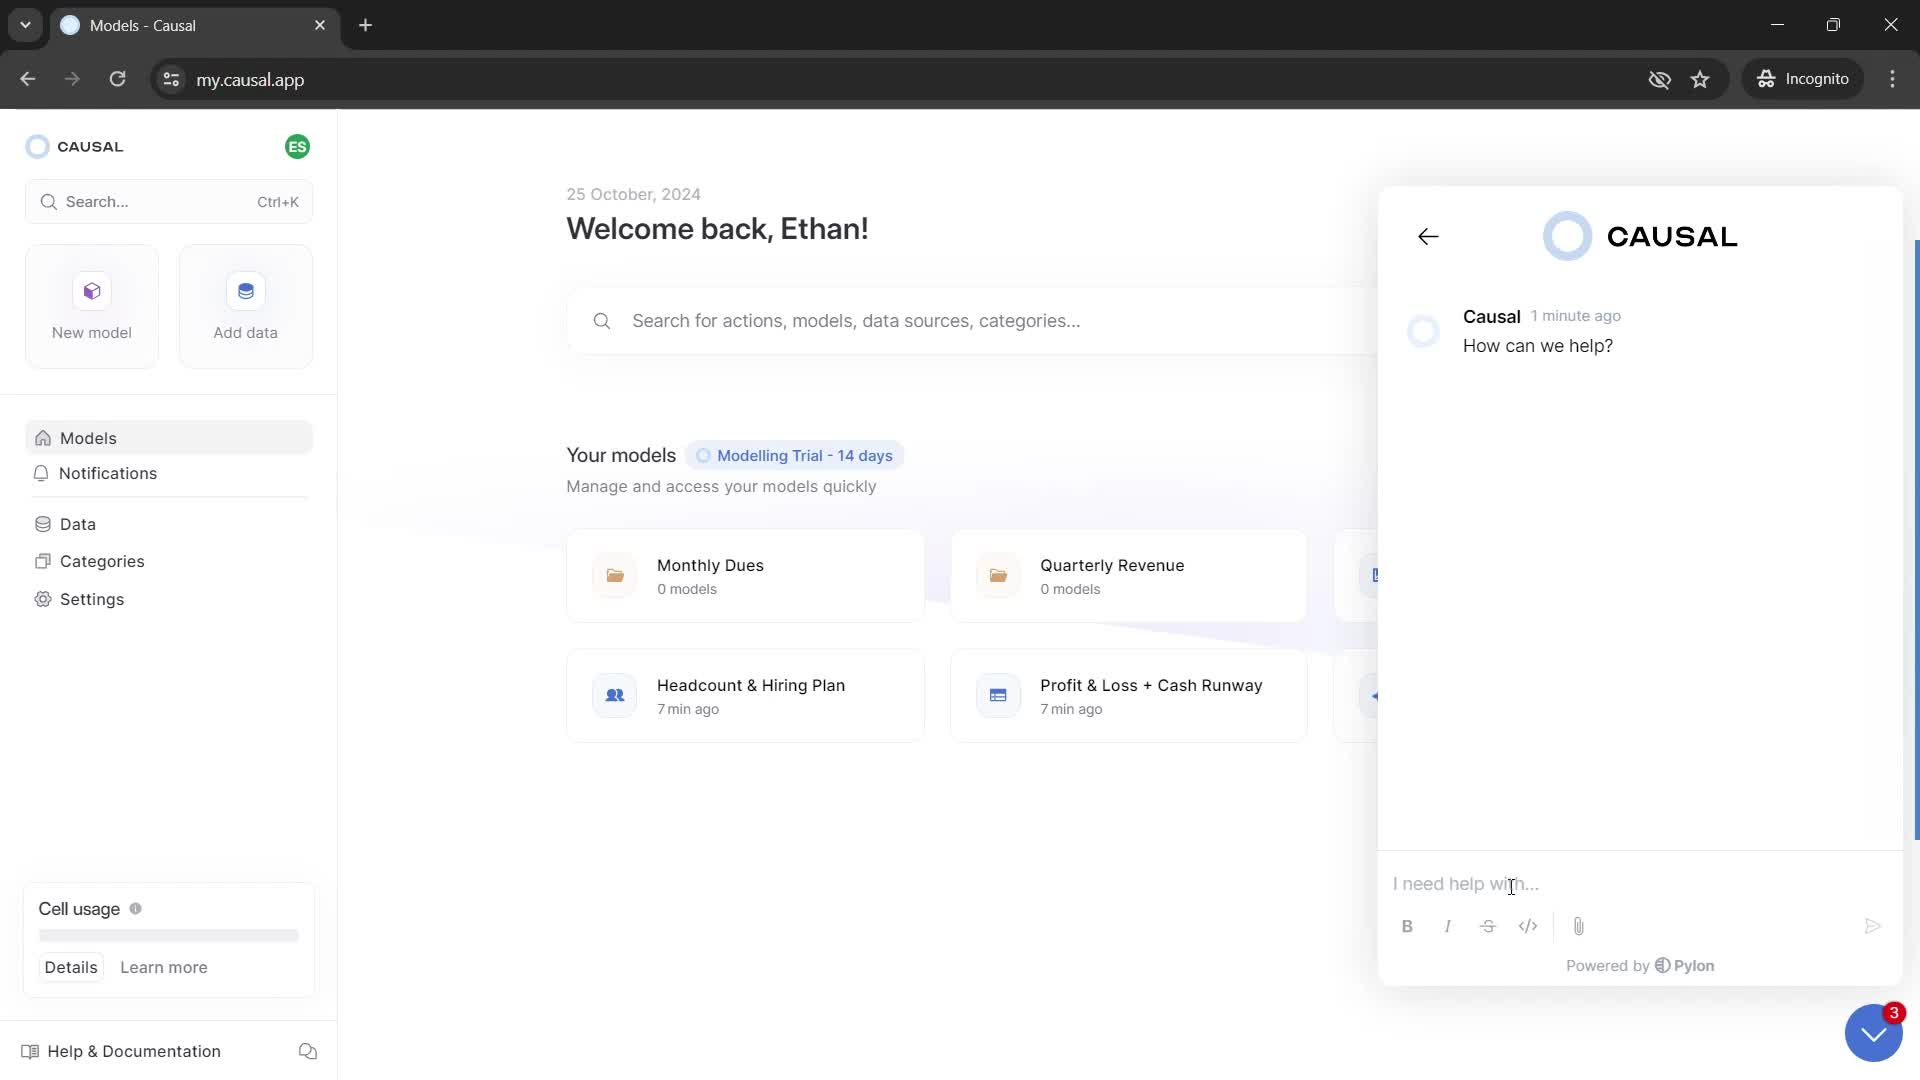Select the Headcount & Hiring Plan model
Screen dimensions: 1920x1080
(750, 695)
